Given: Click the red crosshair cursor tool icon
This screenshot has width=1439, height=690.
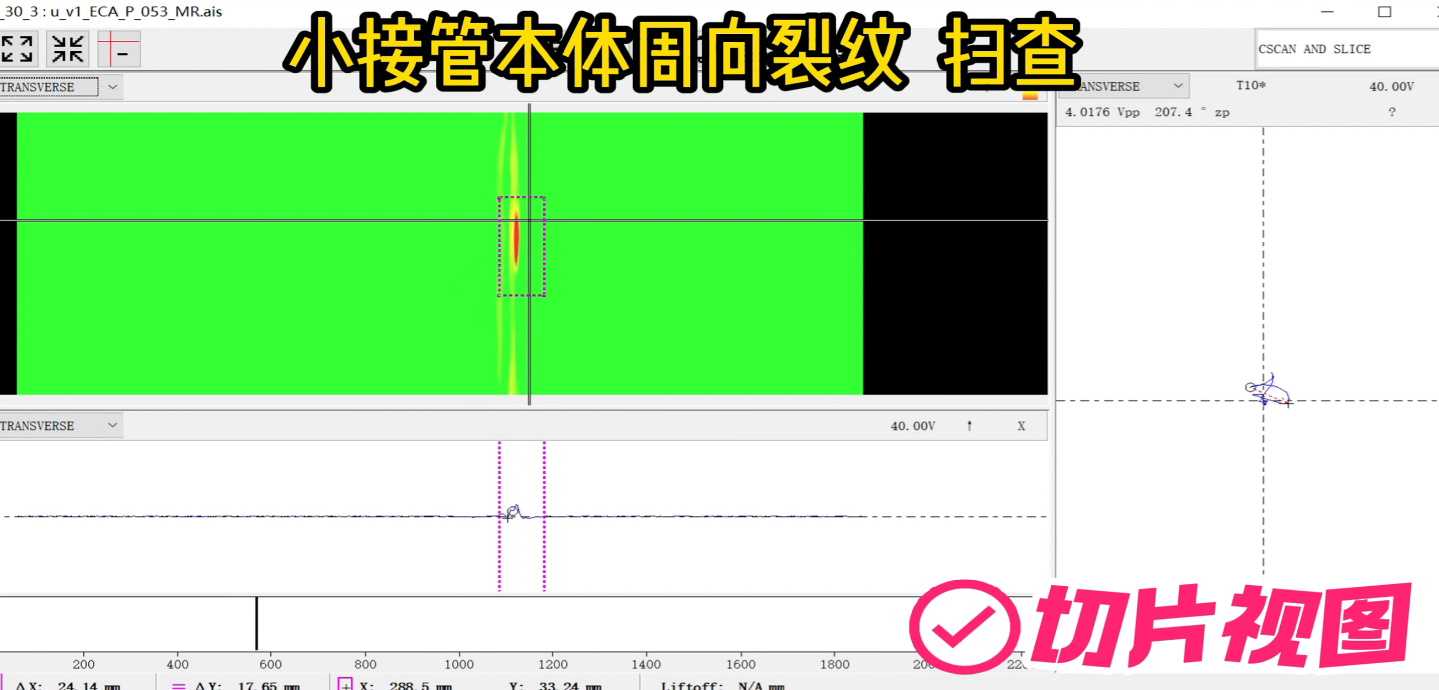Looking at the screenshot, I should [119, 49].
